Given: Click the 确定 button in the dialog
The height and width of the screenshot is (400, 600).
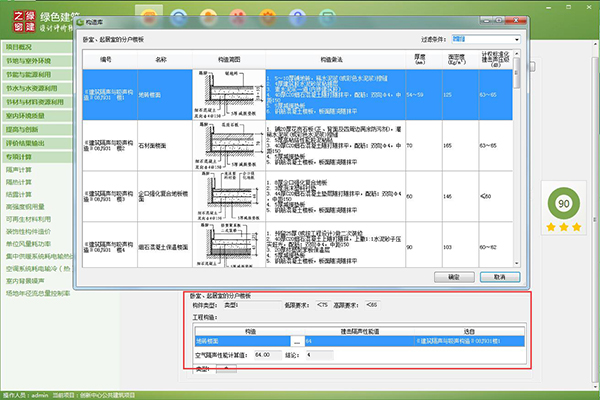Looking at the screenshot, I should point(453,276).
